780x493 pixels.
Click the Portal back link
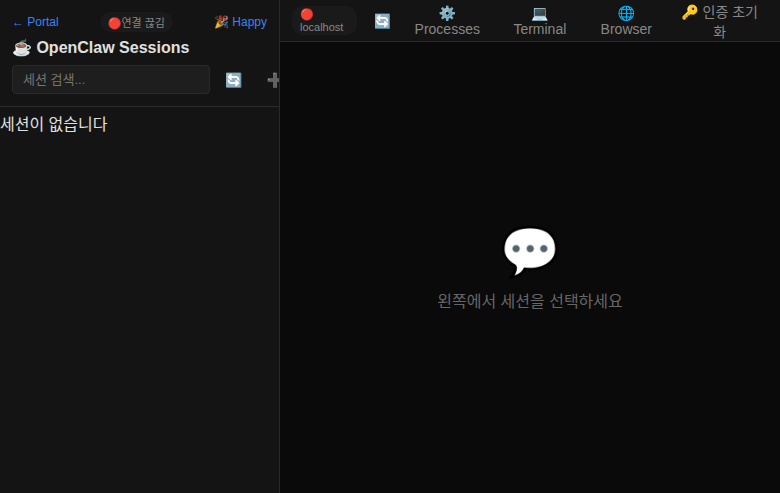pos(35,22)
